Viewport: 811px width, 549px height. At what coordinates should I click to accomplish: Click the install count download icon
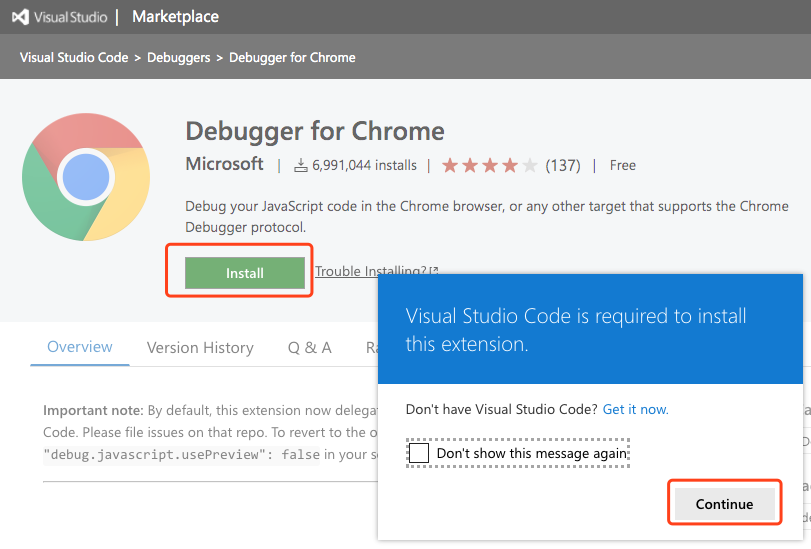[301, 166]
